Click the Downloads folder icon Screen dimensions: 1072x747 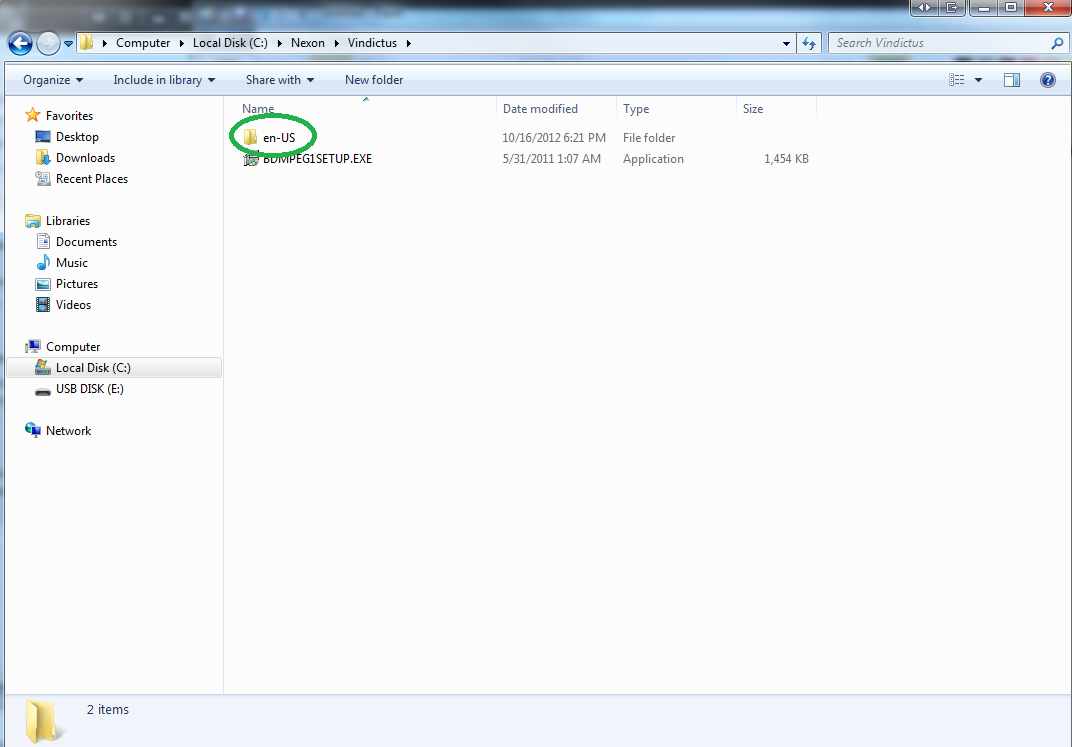tap(42, 158)
